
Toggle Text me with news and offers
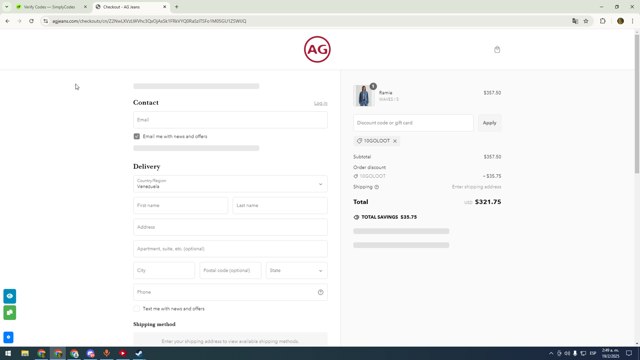tap(137, 309)
